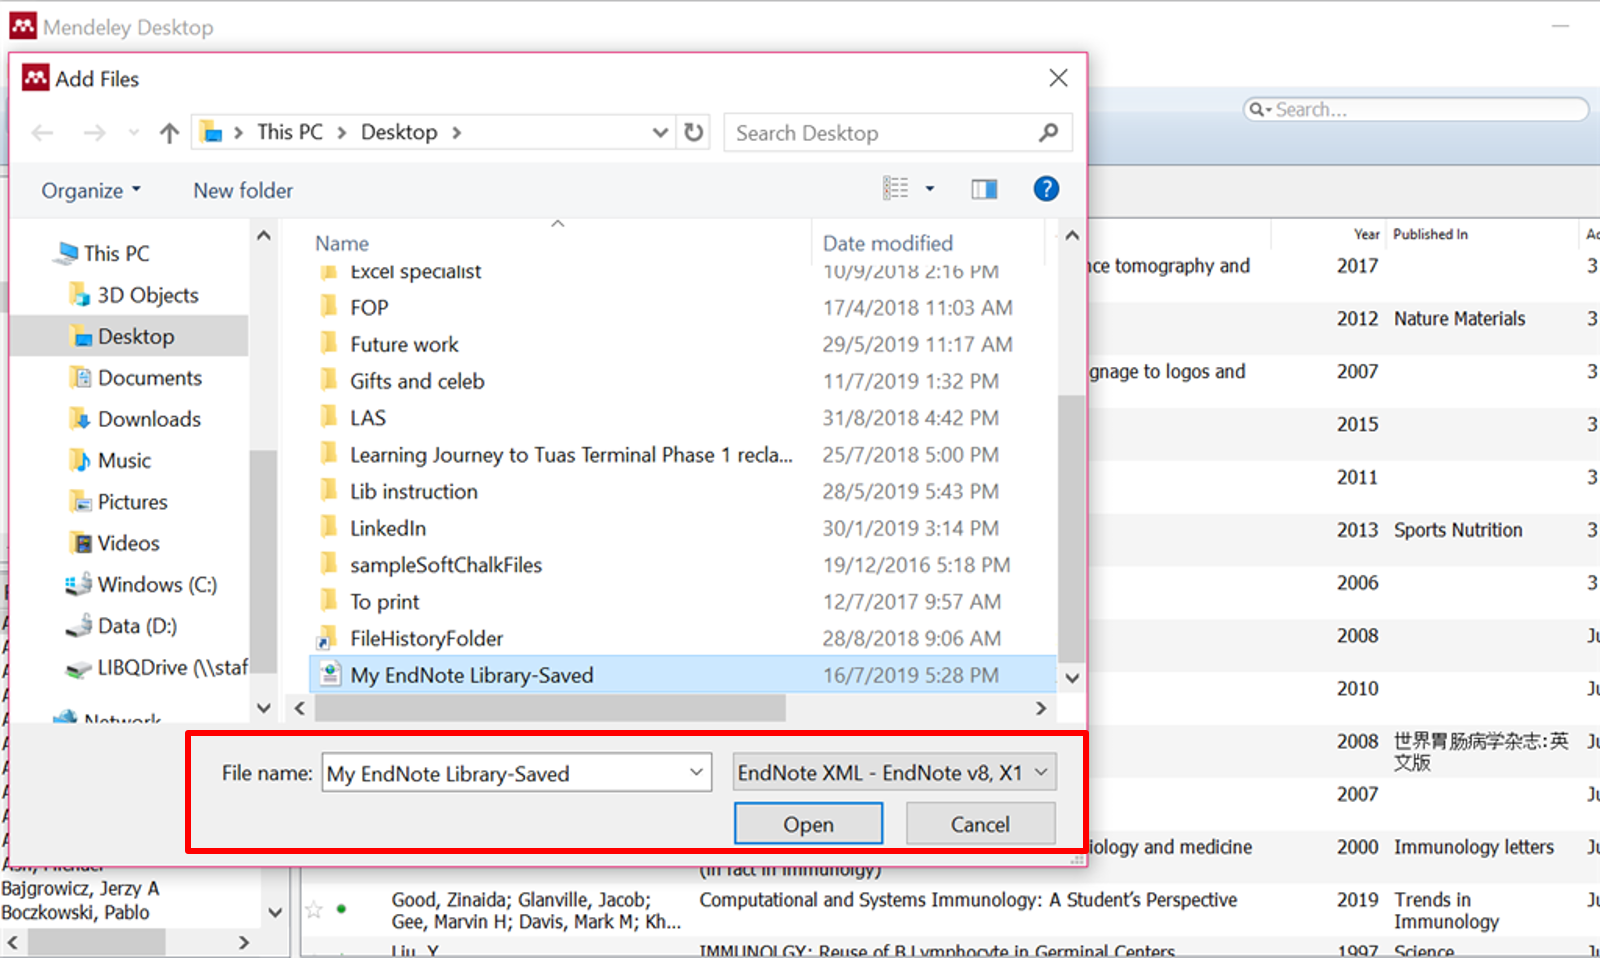Viewport: 1600px width, 958px height.
Task: Expand the File name dropdown
Action: click(x=697, y=772)
